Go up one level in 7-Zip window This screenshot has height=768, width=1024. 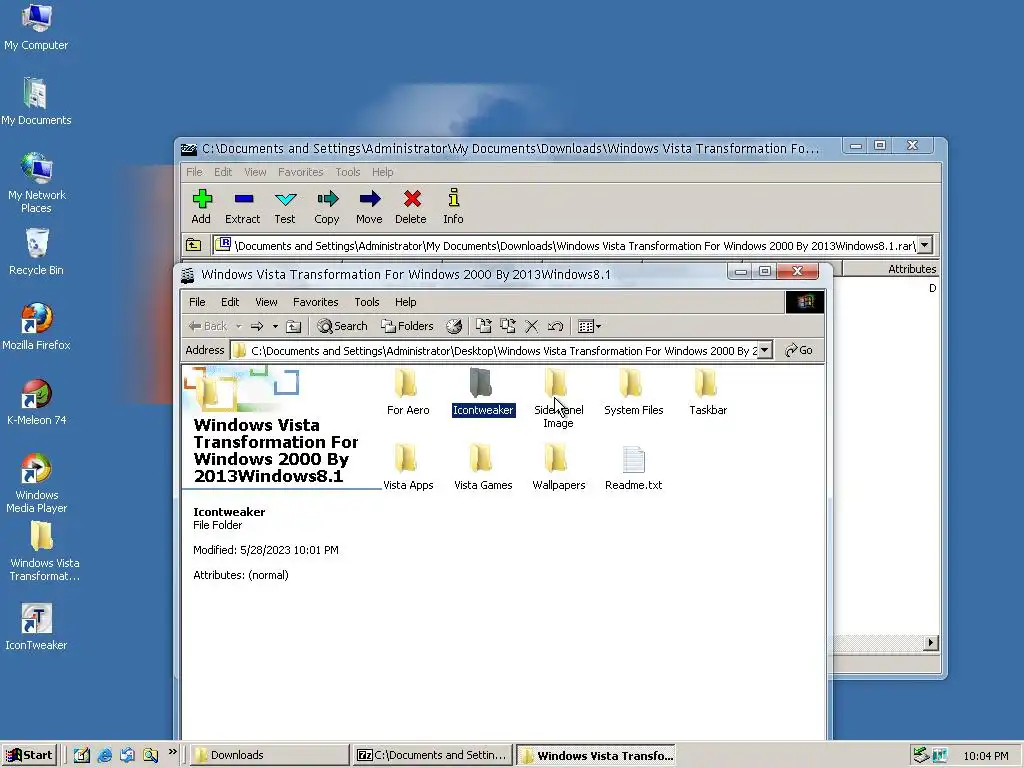point(193,246)
